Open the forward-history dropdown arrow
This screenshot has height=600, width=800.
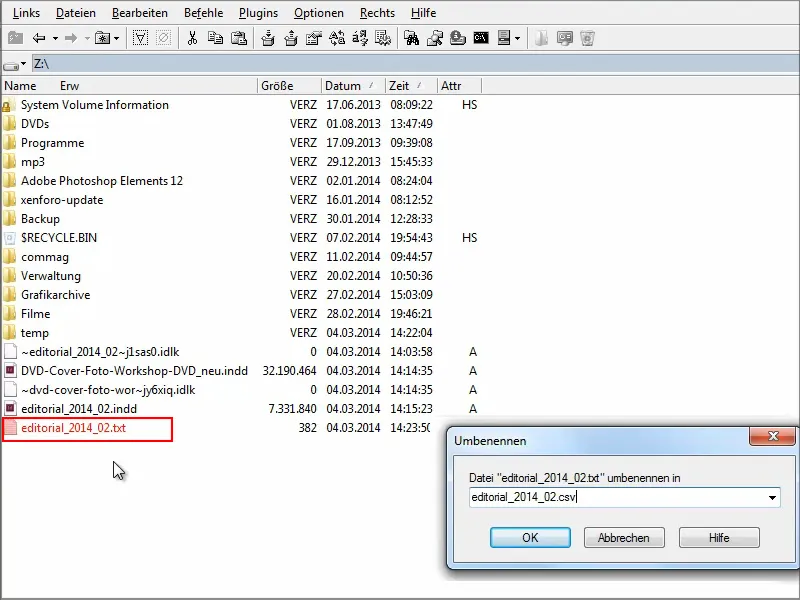point(87,38)
